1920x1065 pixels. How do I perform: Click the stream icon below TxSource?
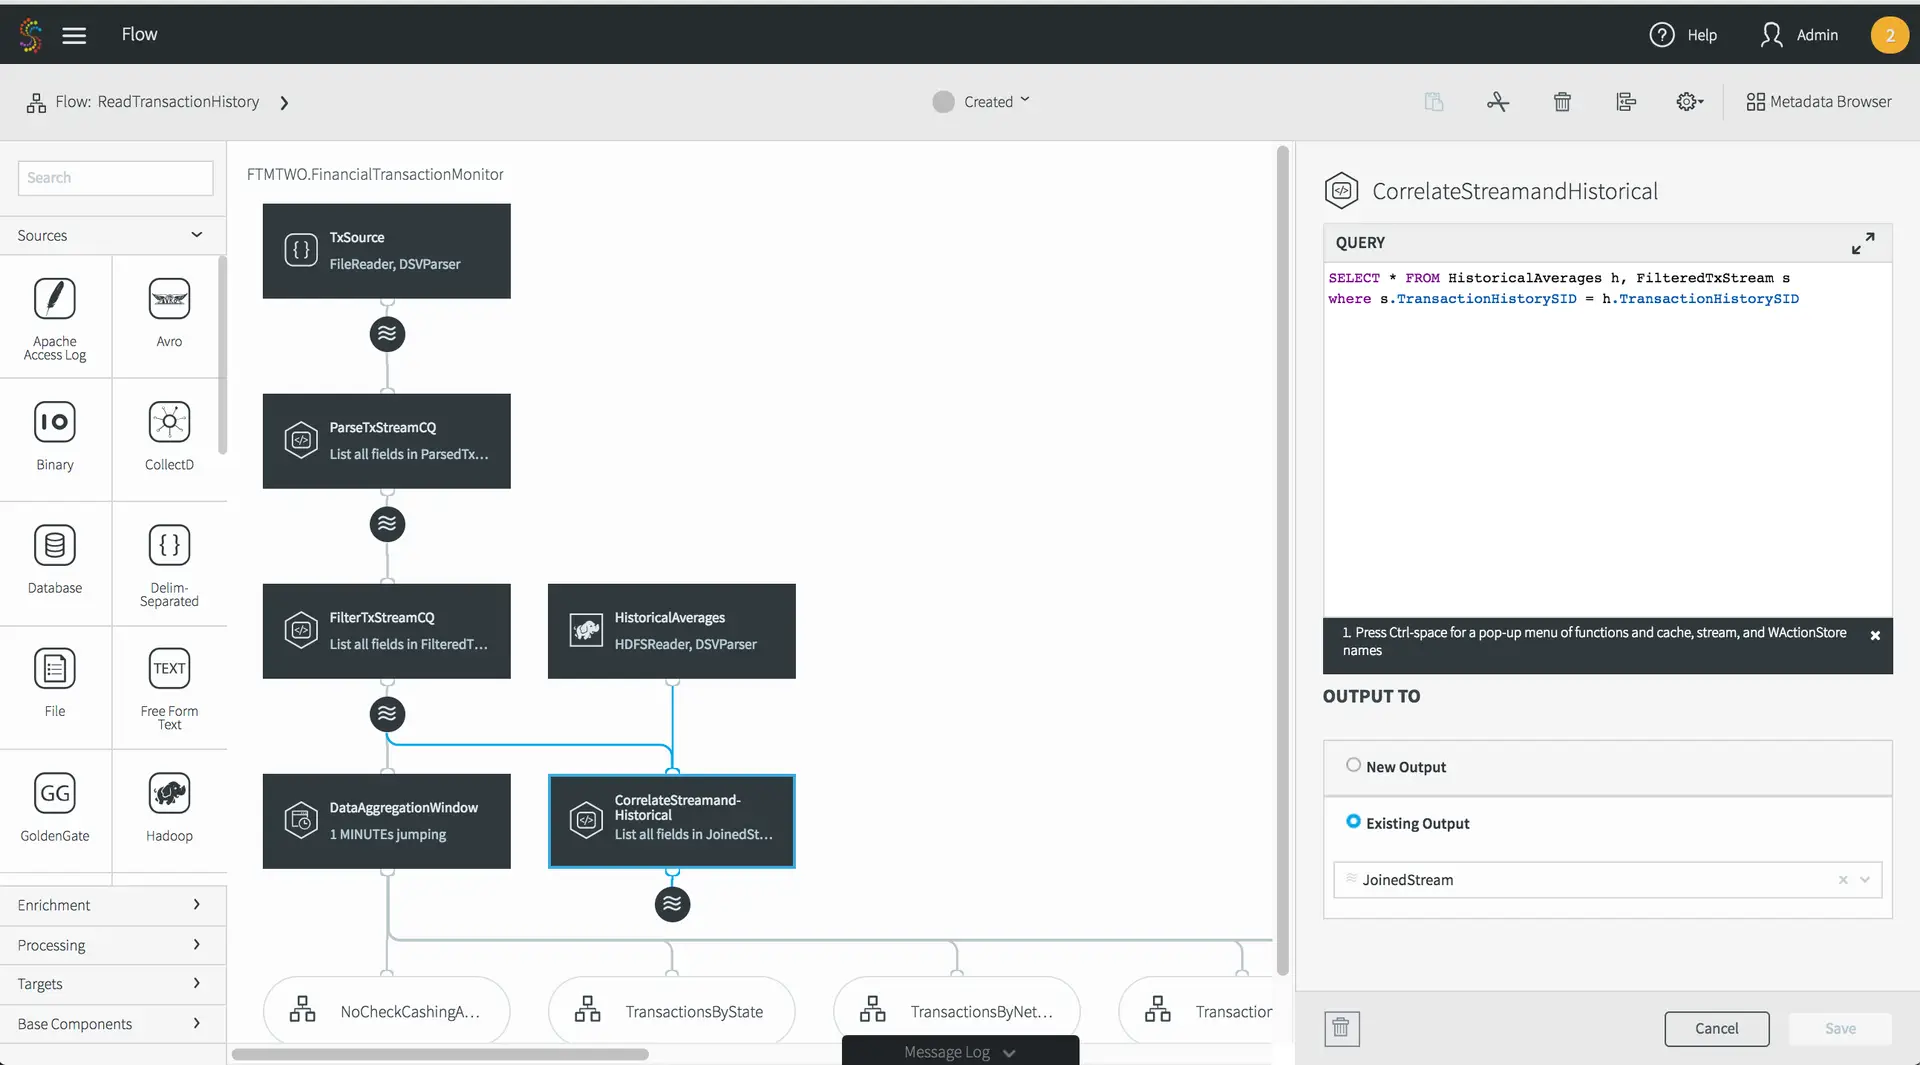pyautogui.click(x=387, y=334)
